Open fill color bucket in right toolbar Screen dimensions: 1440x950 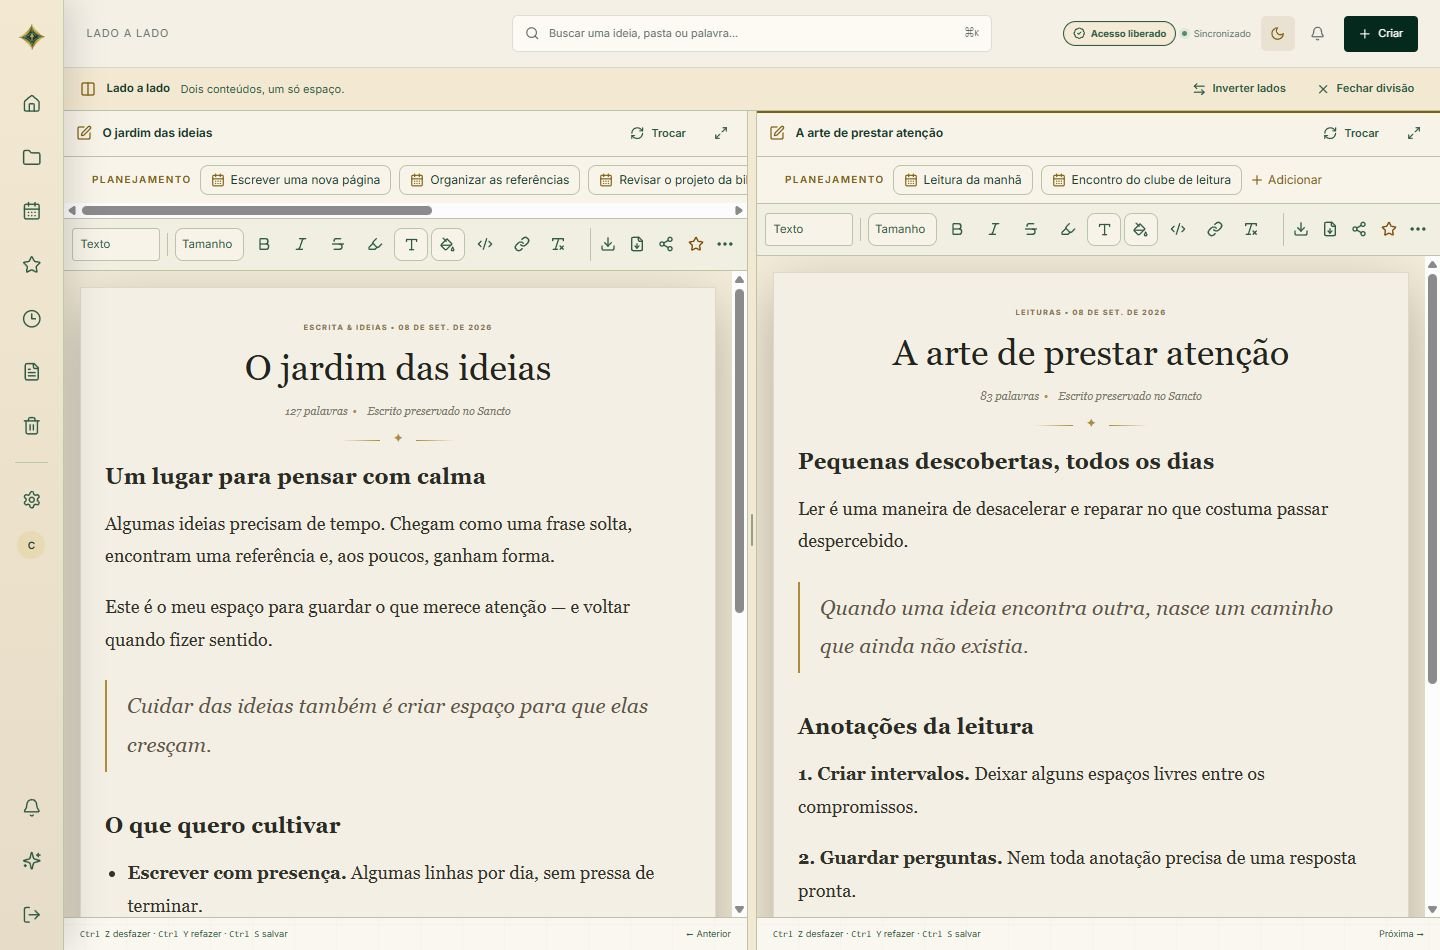click(1141, 229)
